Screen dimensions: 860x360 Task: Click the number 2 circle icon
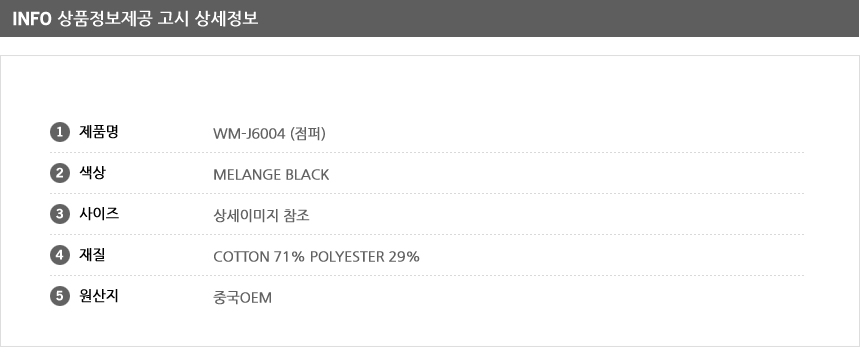[60, 173]
